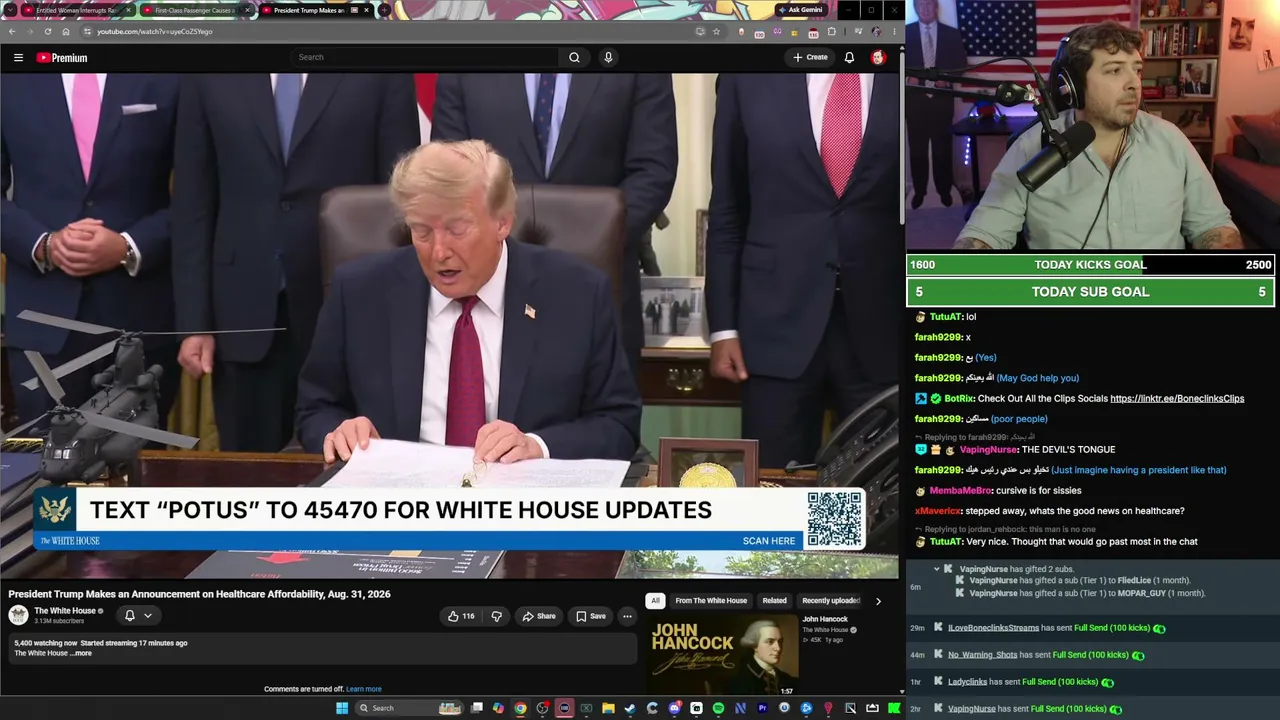Save the video to a playlist
The width and height of the screenshot is (1280, 720).
click(591, 616)
